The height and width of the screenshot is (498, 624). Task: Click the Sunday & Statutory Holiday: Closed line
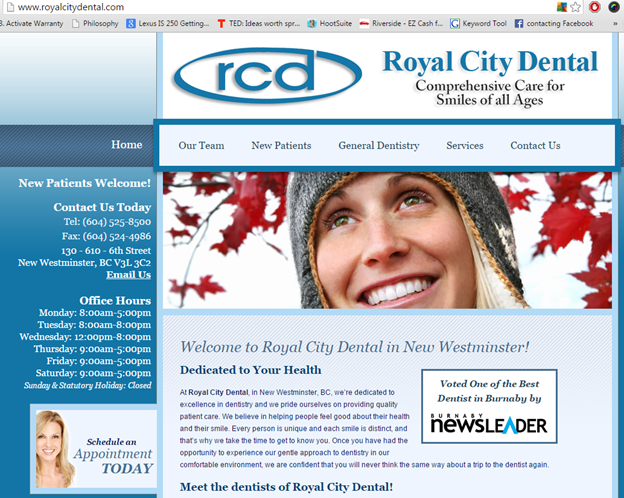(88, 385)
